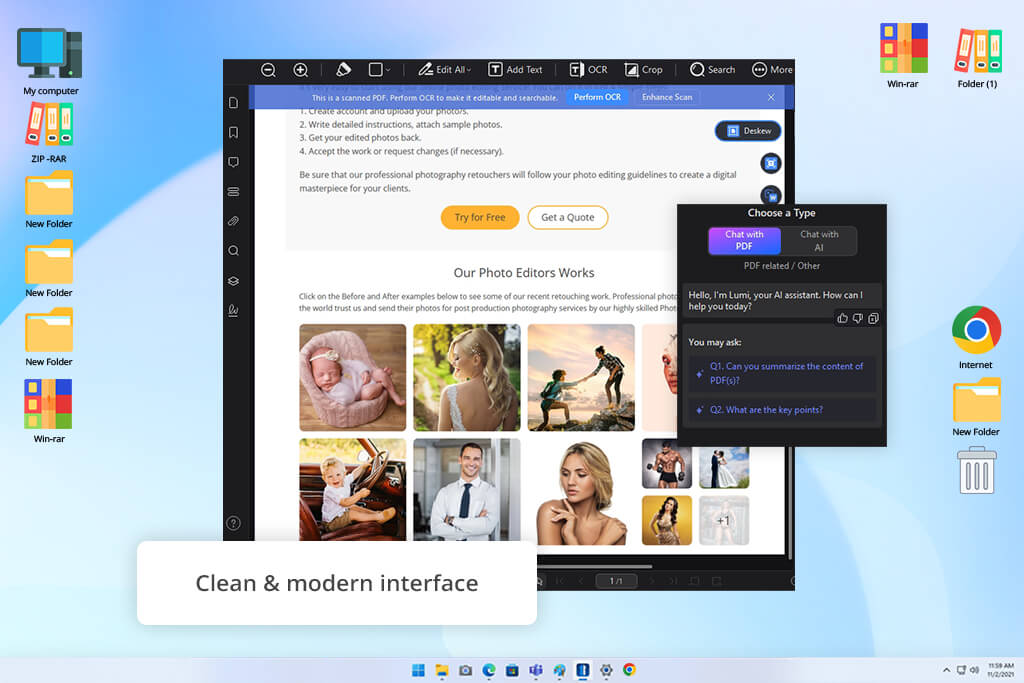Open My computer desktop icon
This screenshot has width=1024, height=683.
[x=50, y=62]
